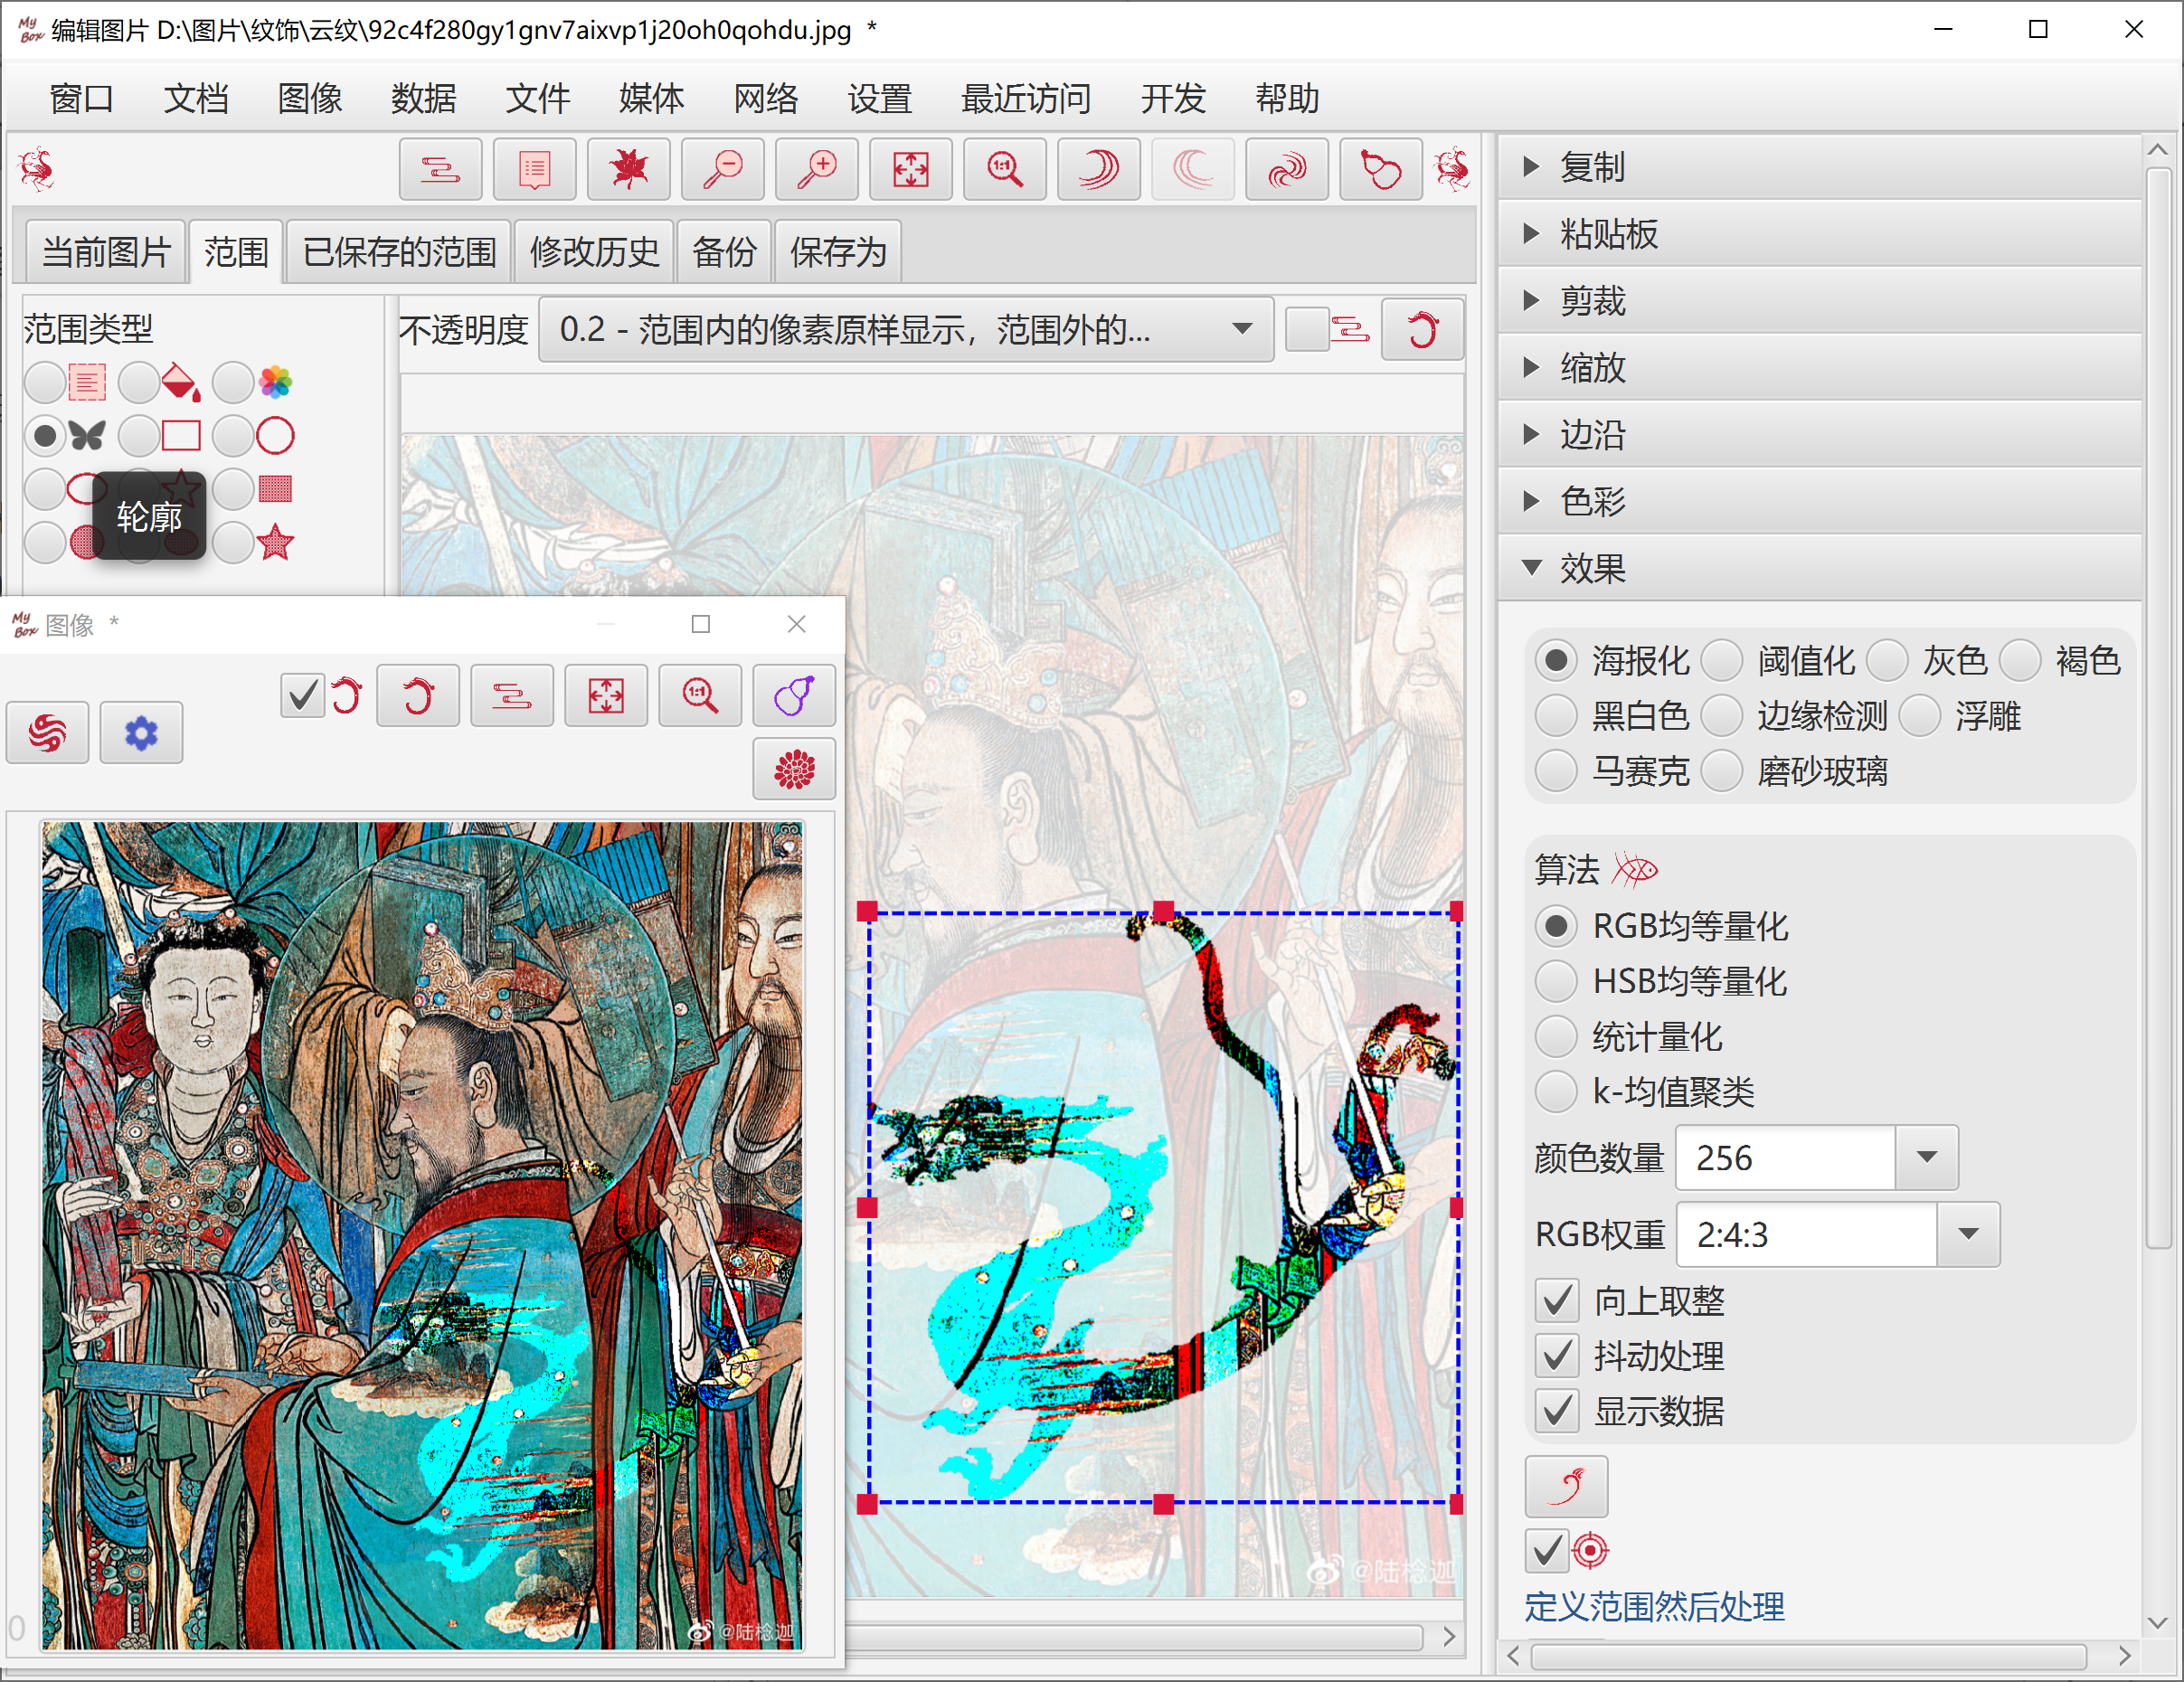Click the purple gourd icon in 图像 window

[x=794, y=695]
